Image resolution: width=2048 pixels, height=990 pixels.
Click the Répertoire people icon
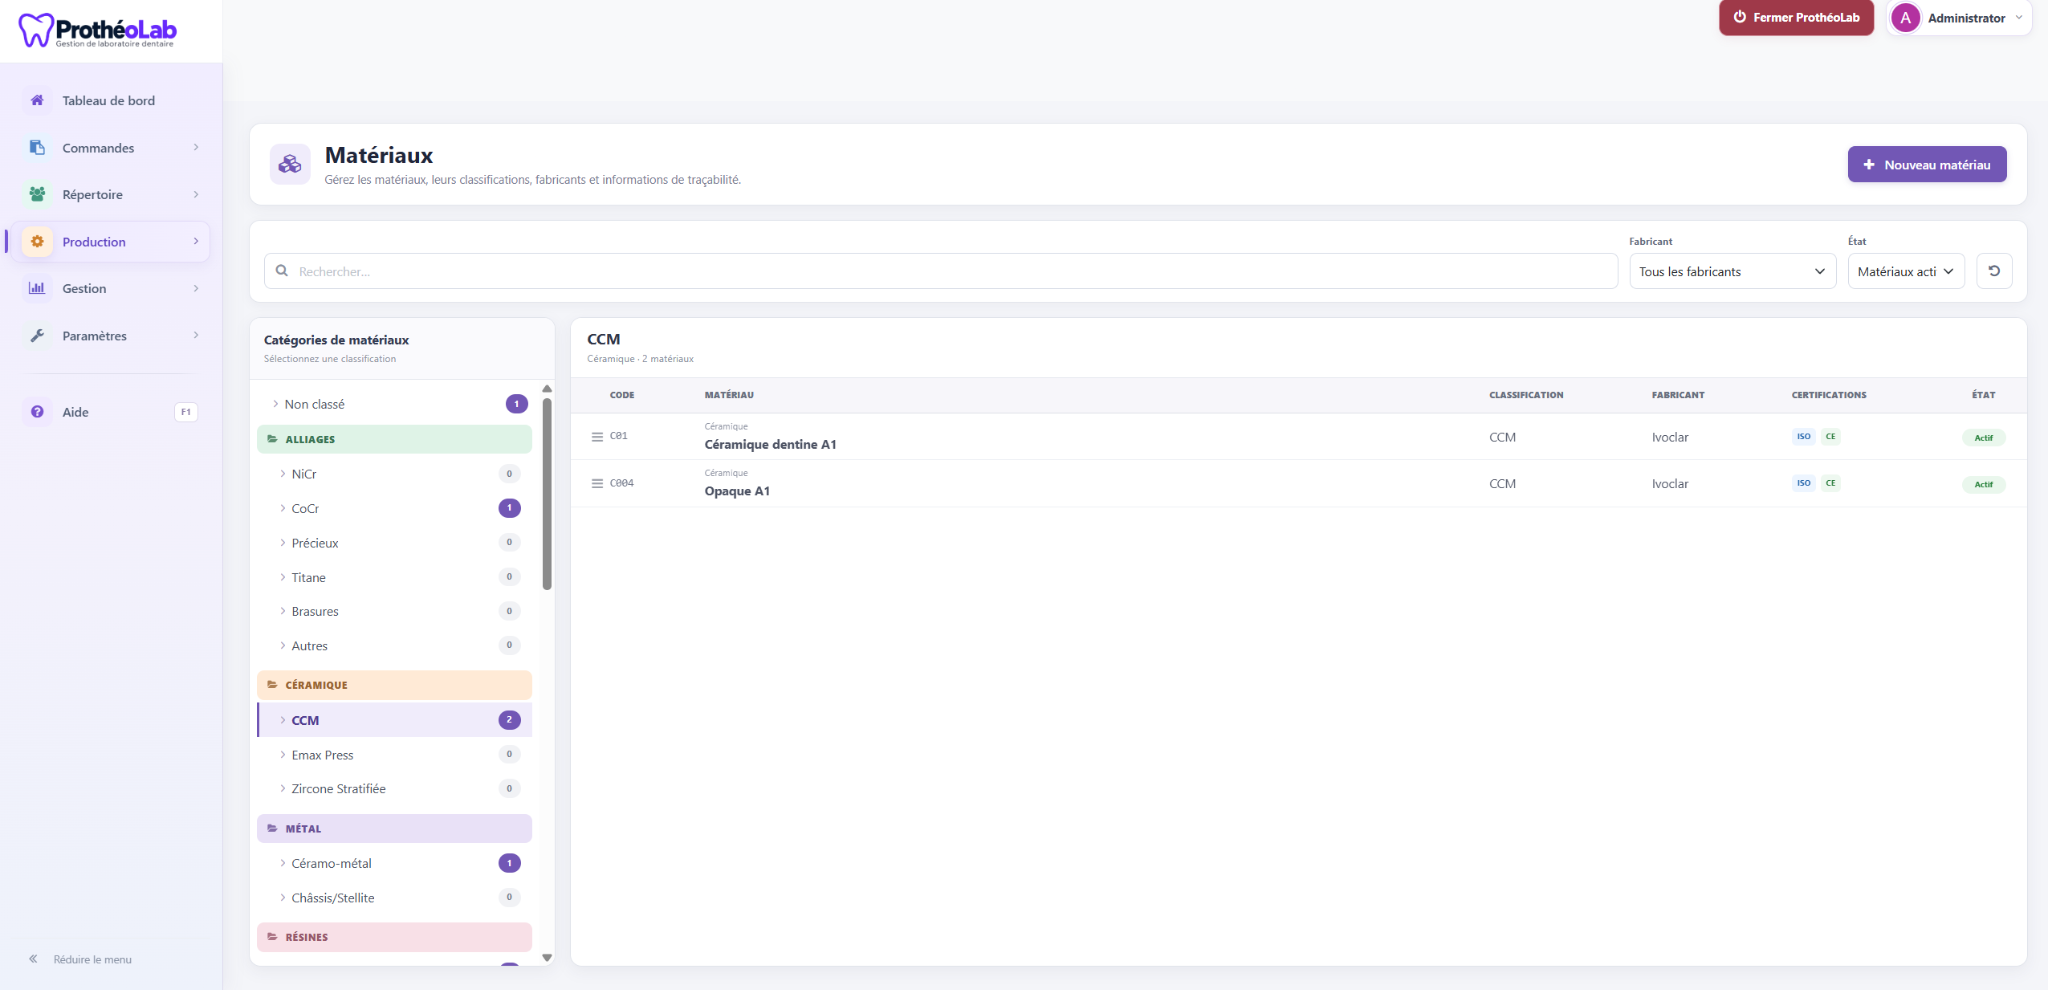point(37,194)
